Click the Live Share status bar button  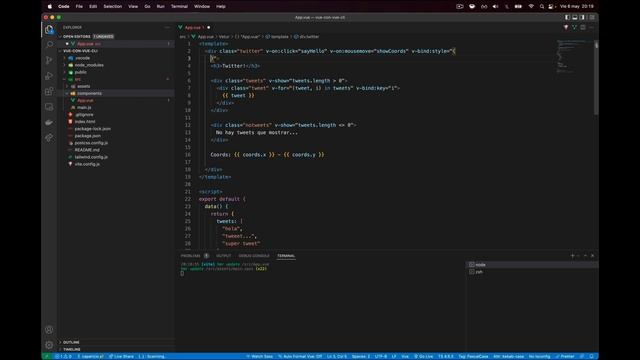121,356
